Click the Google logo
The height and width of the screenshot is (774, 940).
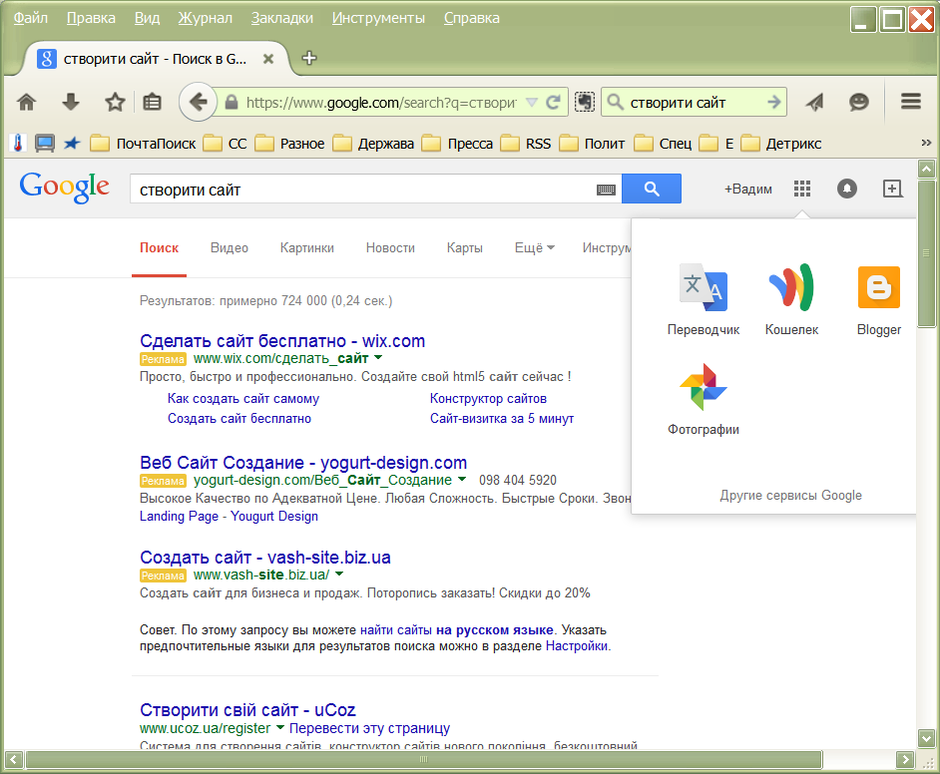64,188
